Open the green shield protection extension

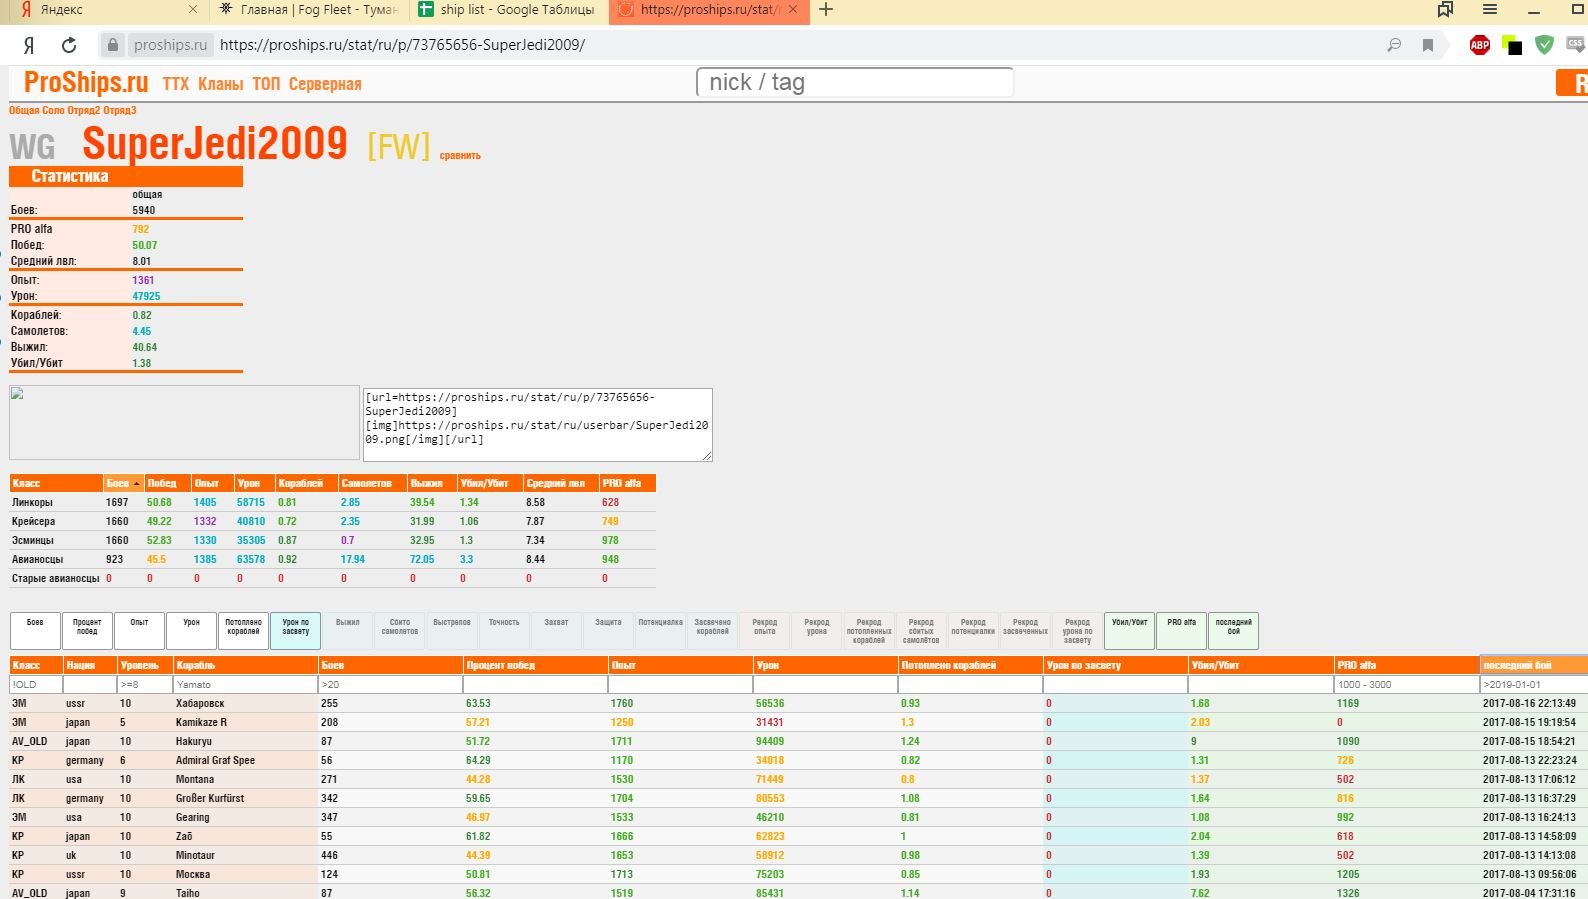1544,45
